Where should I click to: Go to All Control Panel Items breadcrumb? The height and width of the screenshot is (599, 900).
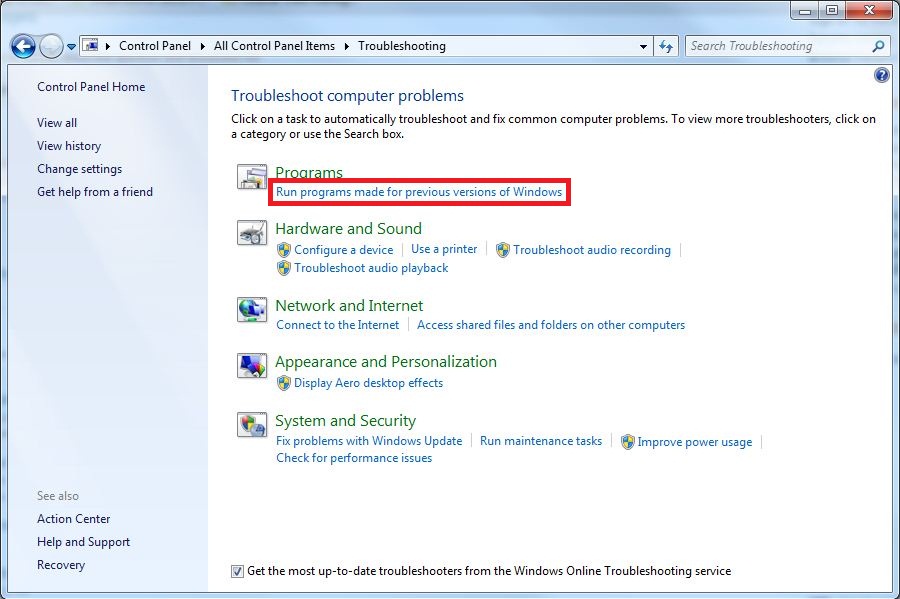274,46
